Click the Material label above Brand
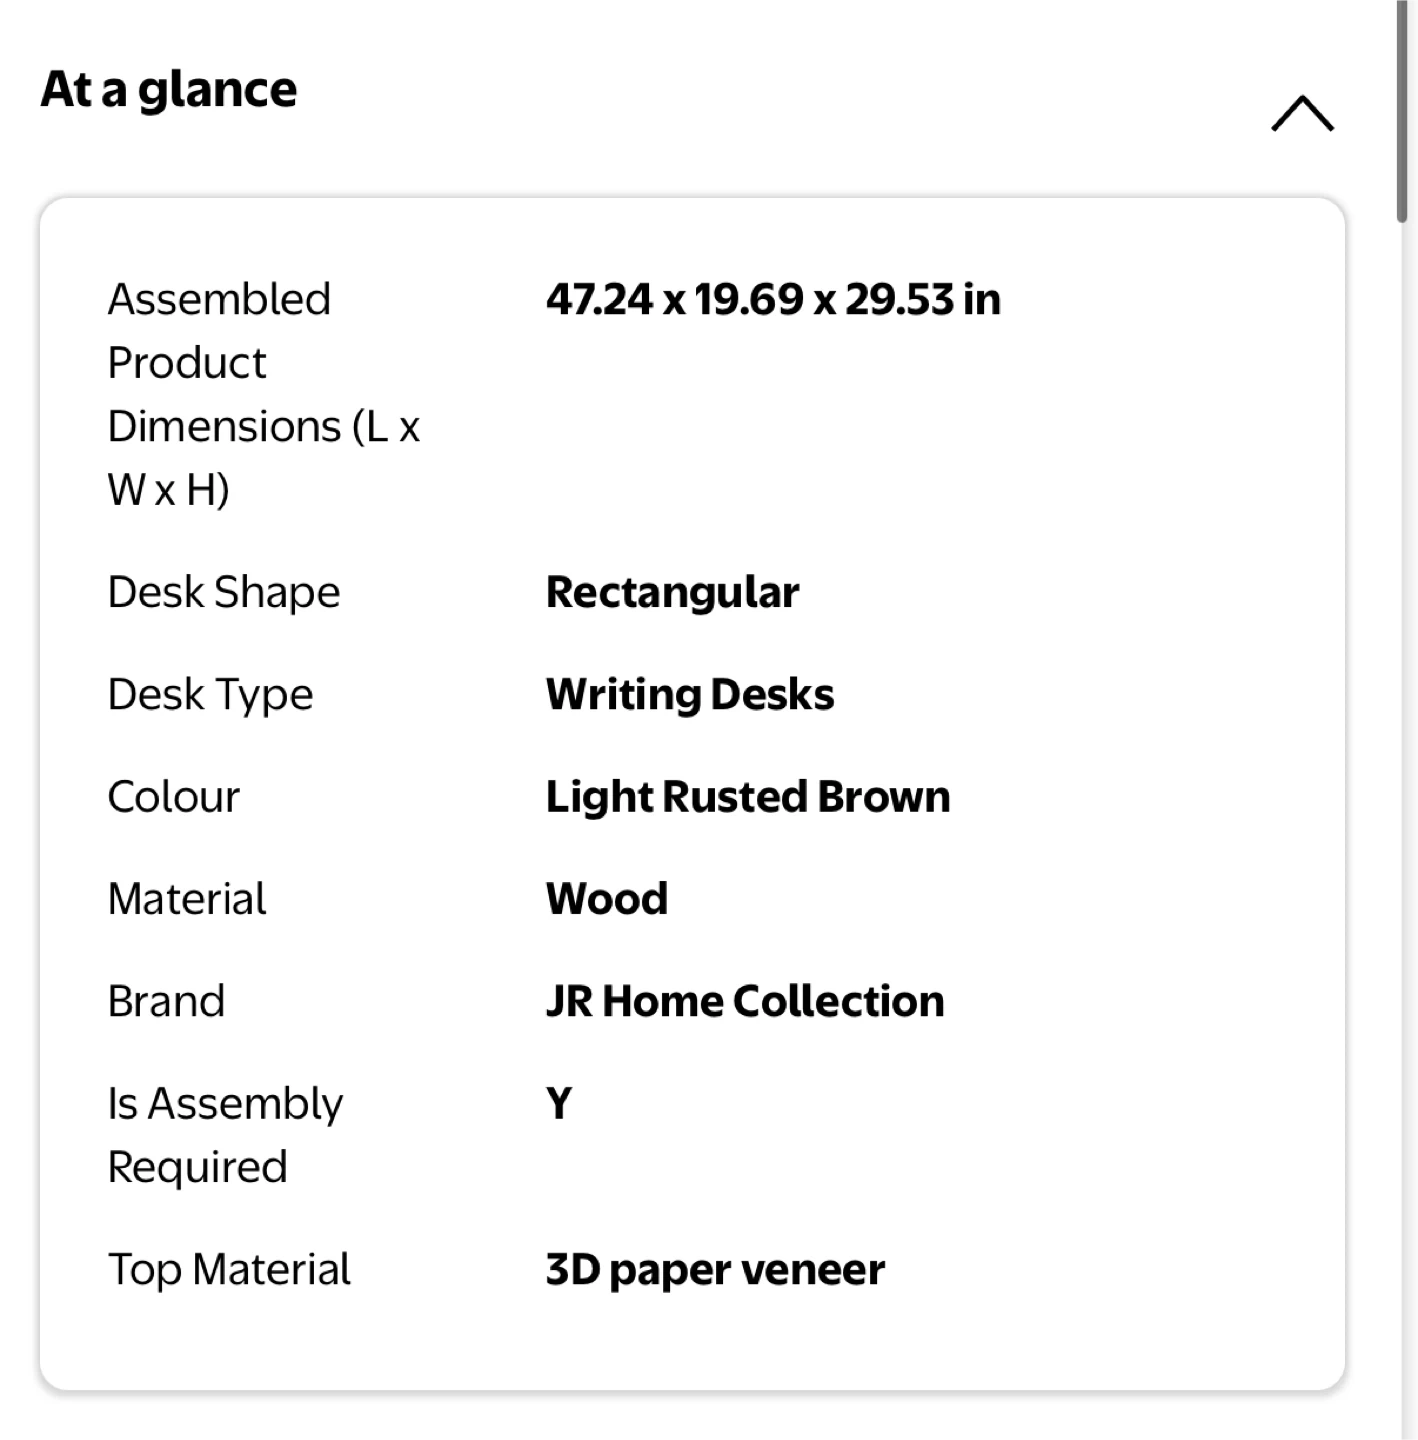The image size is (1418, 1440). tap(187, 899)
